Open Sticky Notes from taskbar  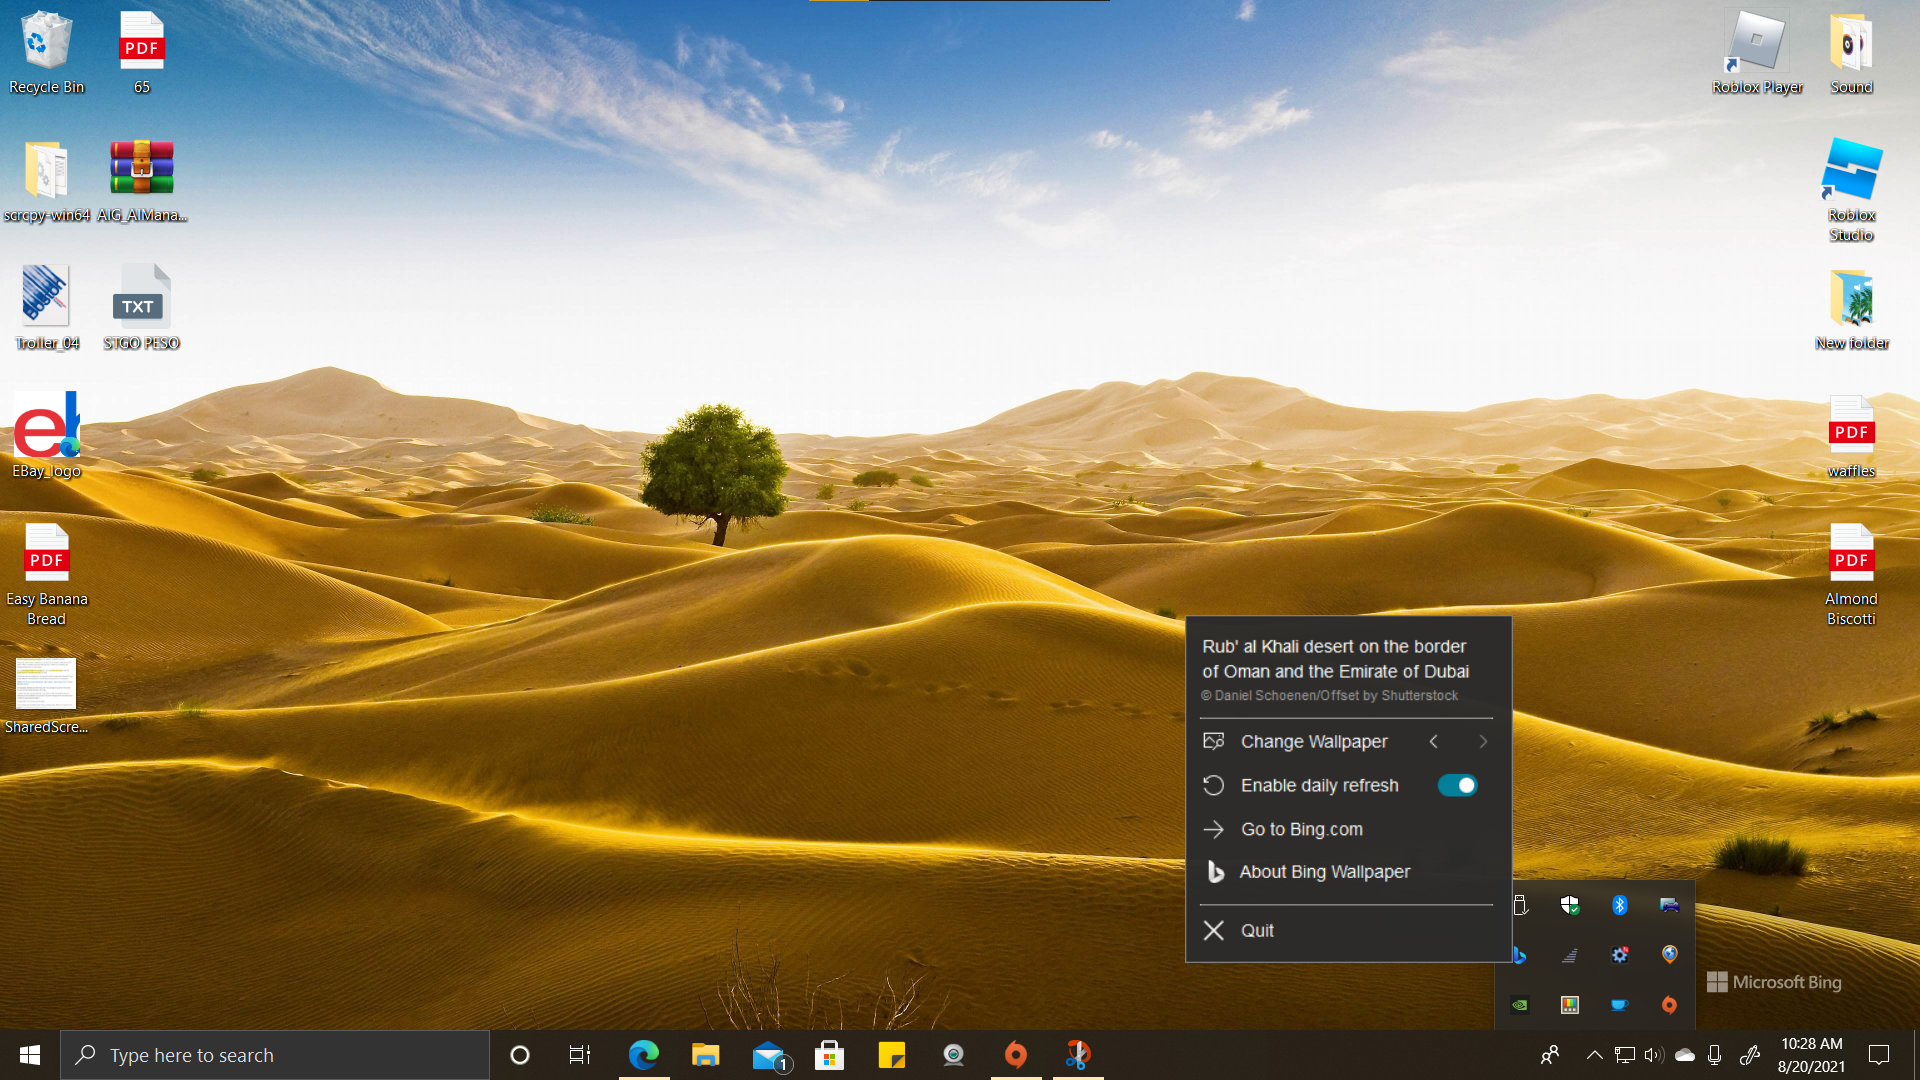pos(892,1055)
